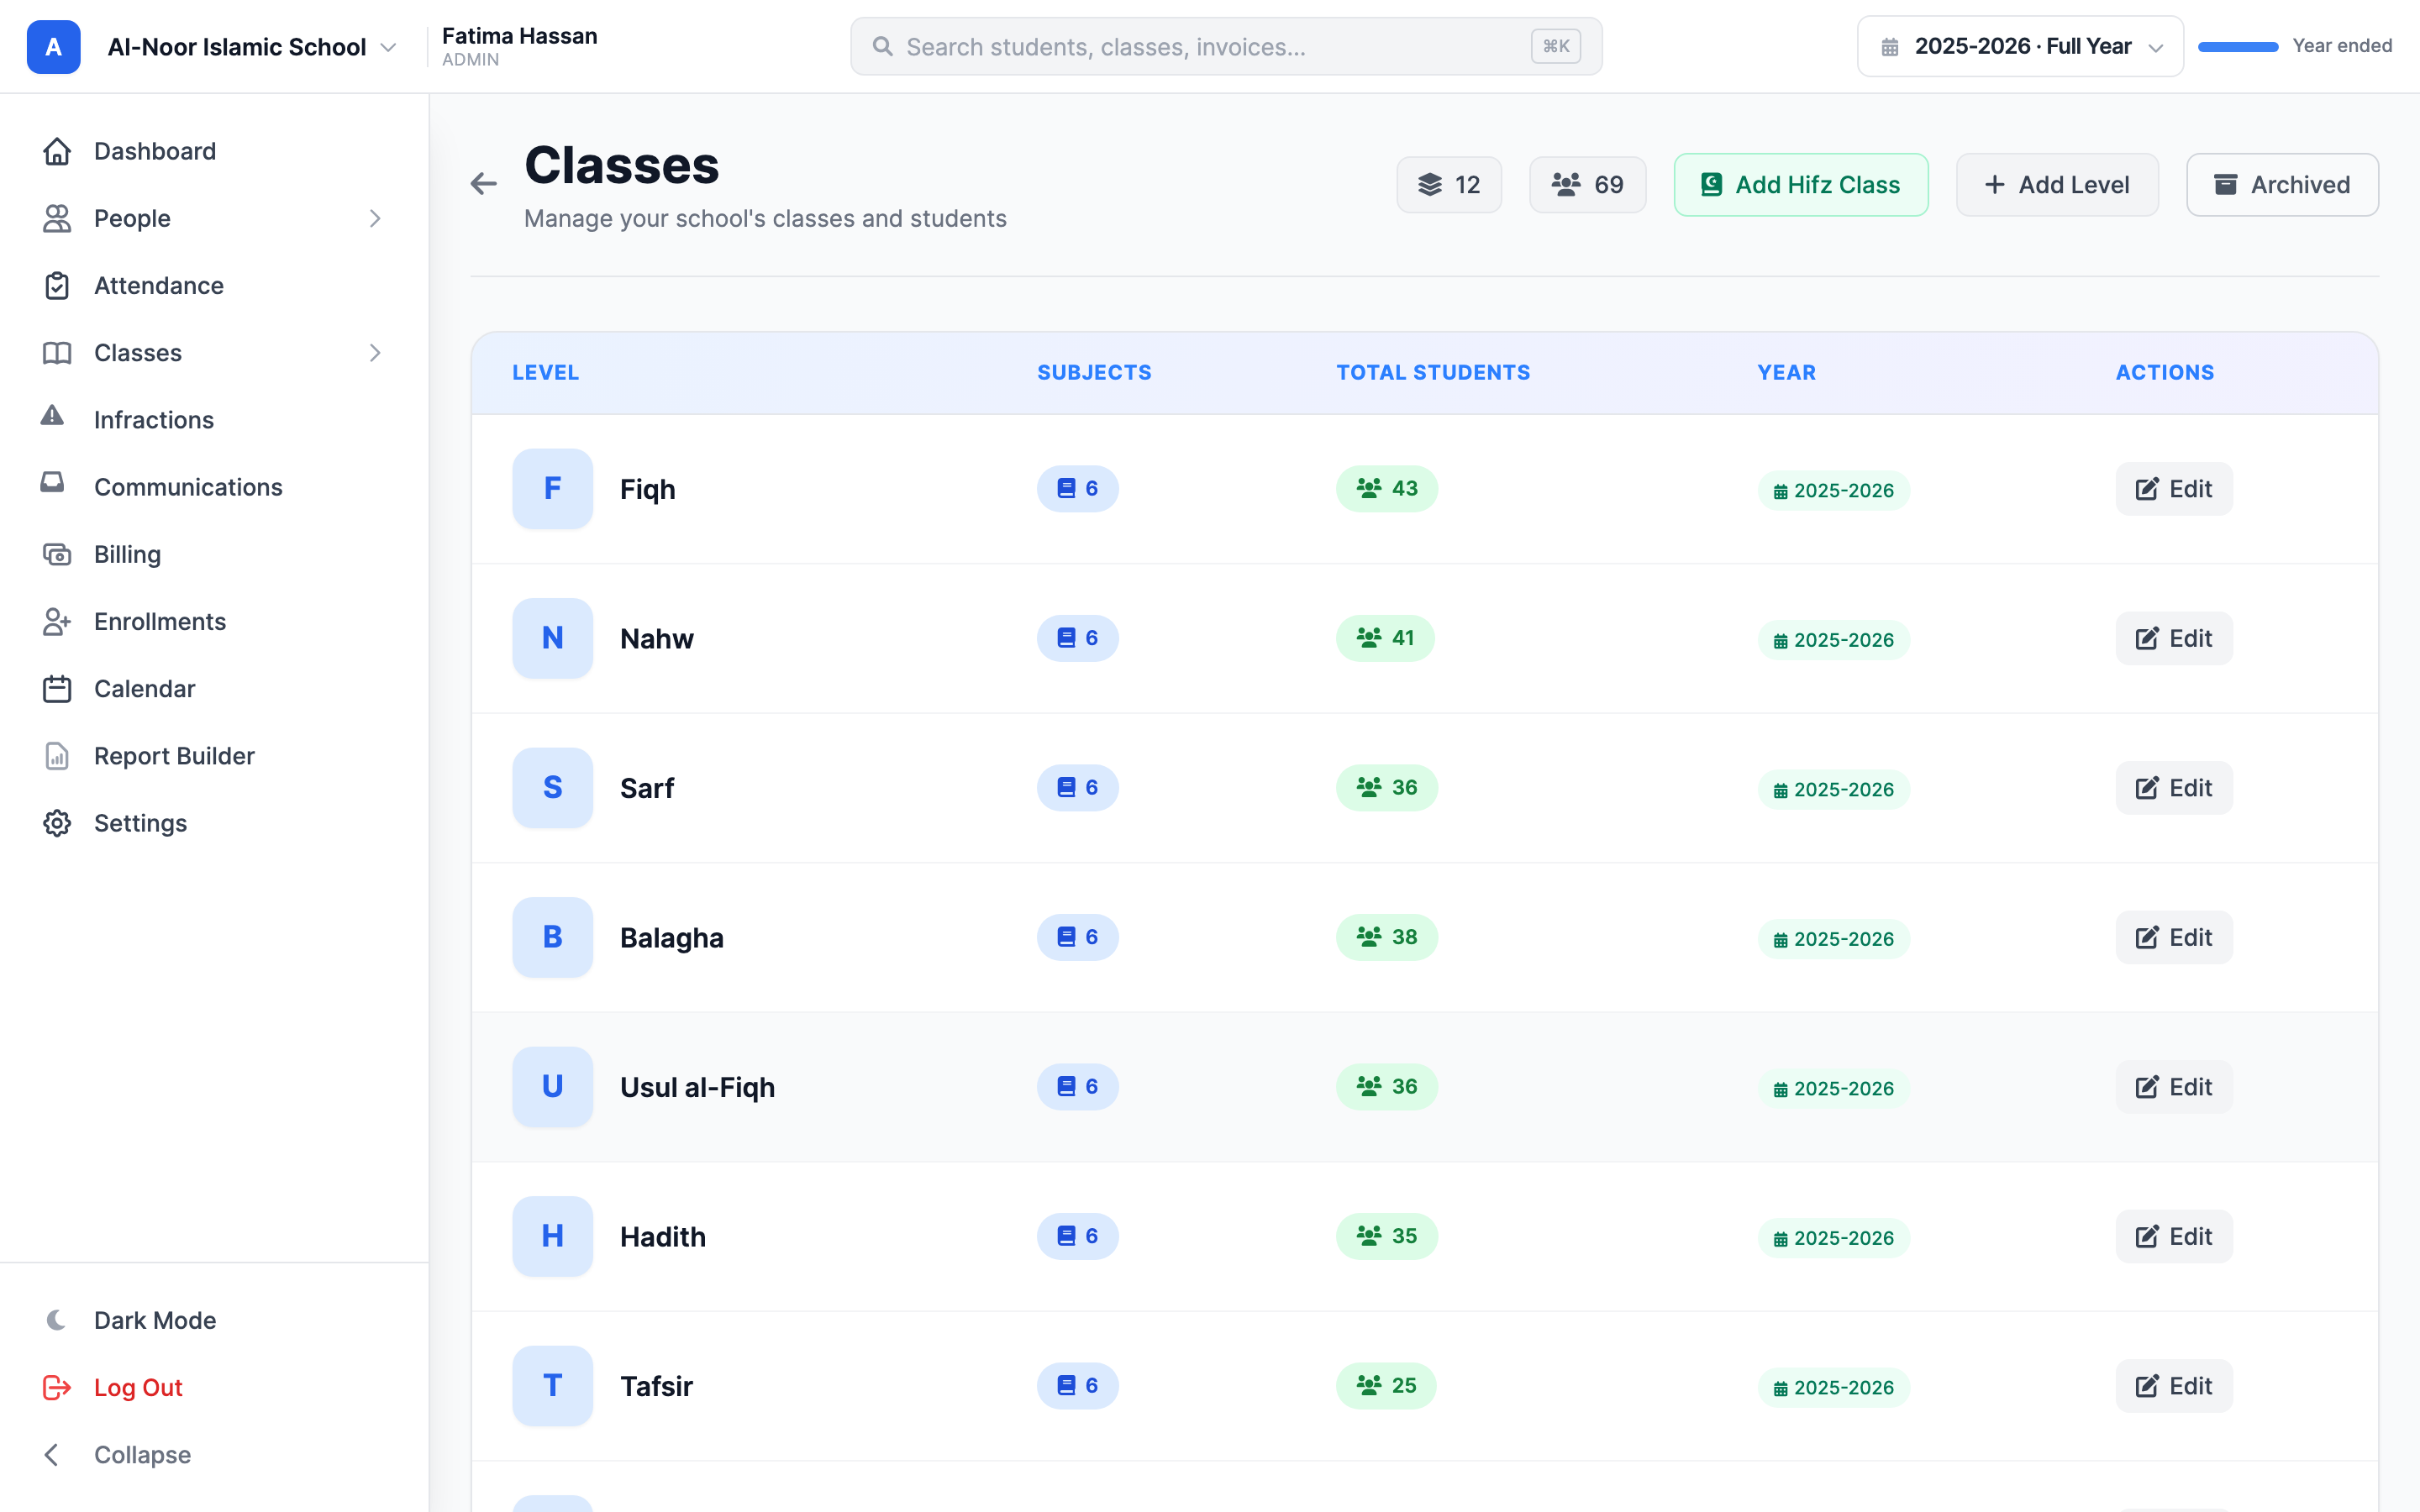The width and height of the screenshot is (2420, 1512).
Task: Click the Sarf level name
Action: (647, 788)
